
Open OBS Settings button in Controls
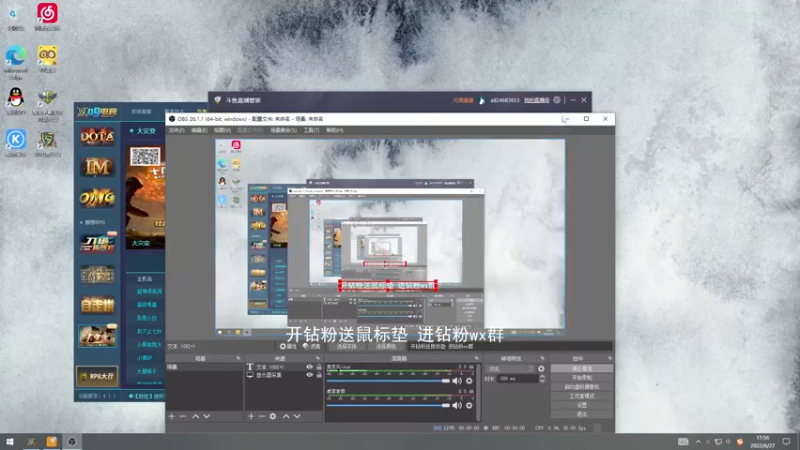[582, 405]
